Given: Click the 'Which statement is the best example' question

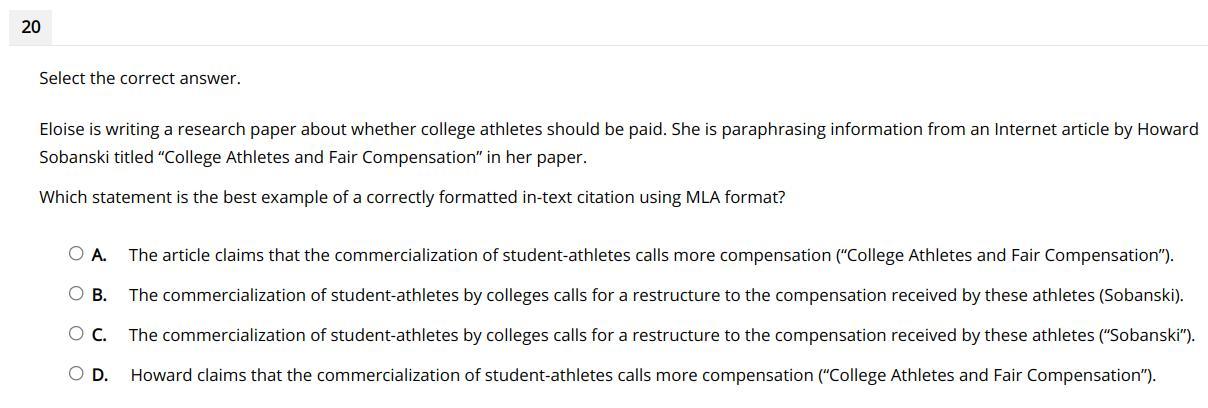Looking at the screenshot, I should point(412,197).
